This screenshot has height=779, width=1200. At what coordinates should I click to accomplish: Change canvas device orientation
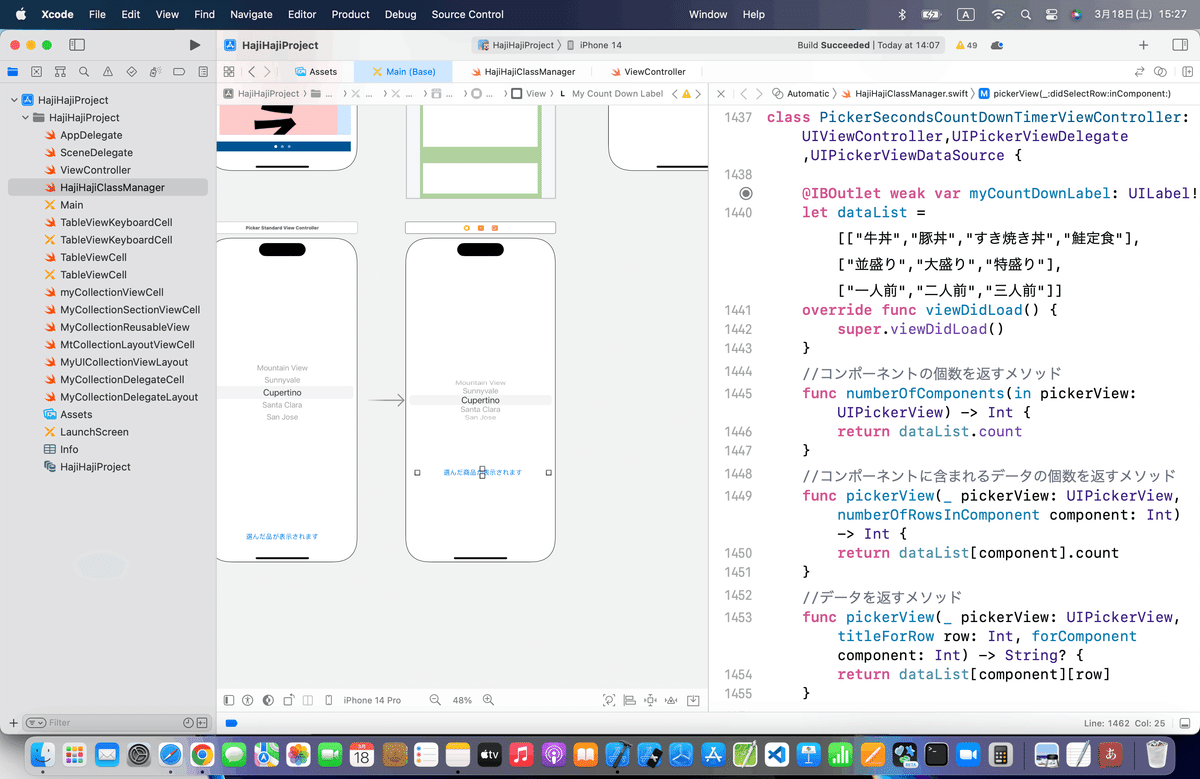click(288, 700)
